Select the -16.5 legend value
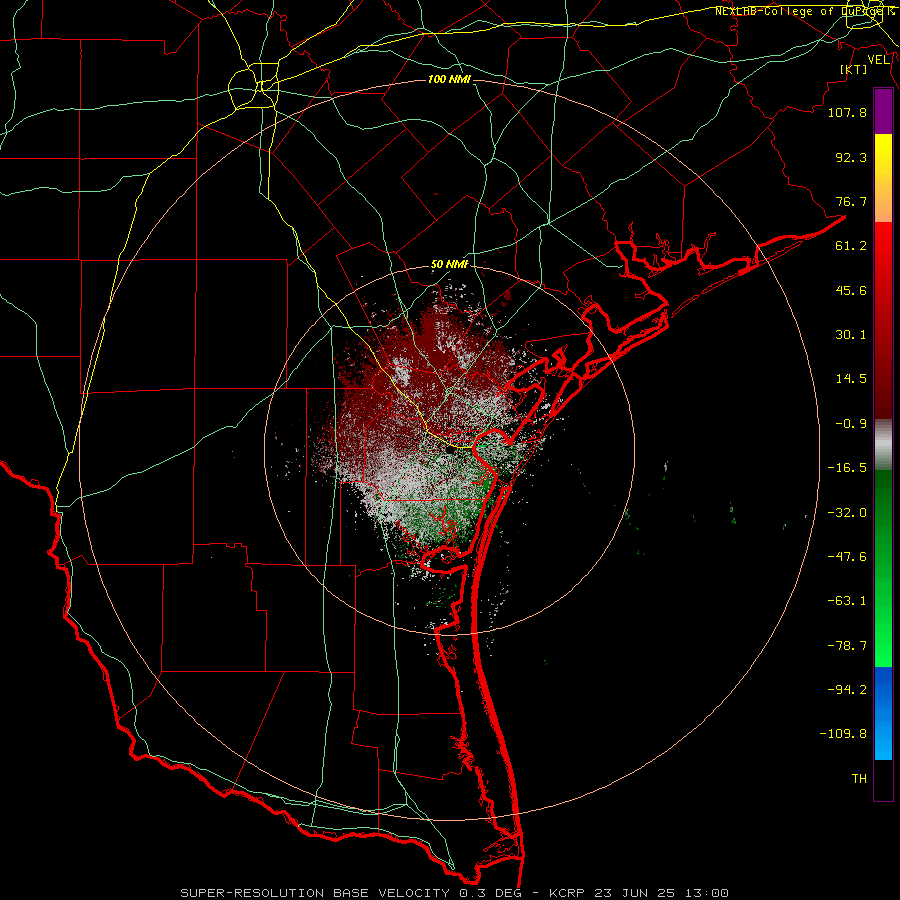This screenshot has width=900, height=900. point(847,468)
